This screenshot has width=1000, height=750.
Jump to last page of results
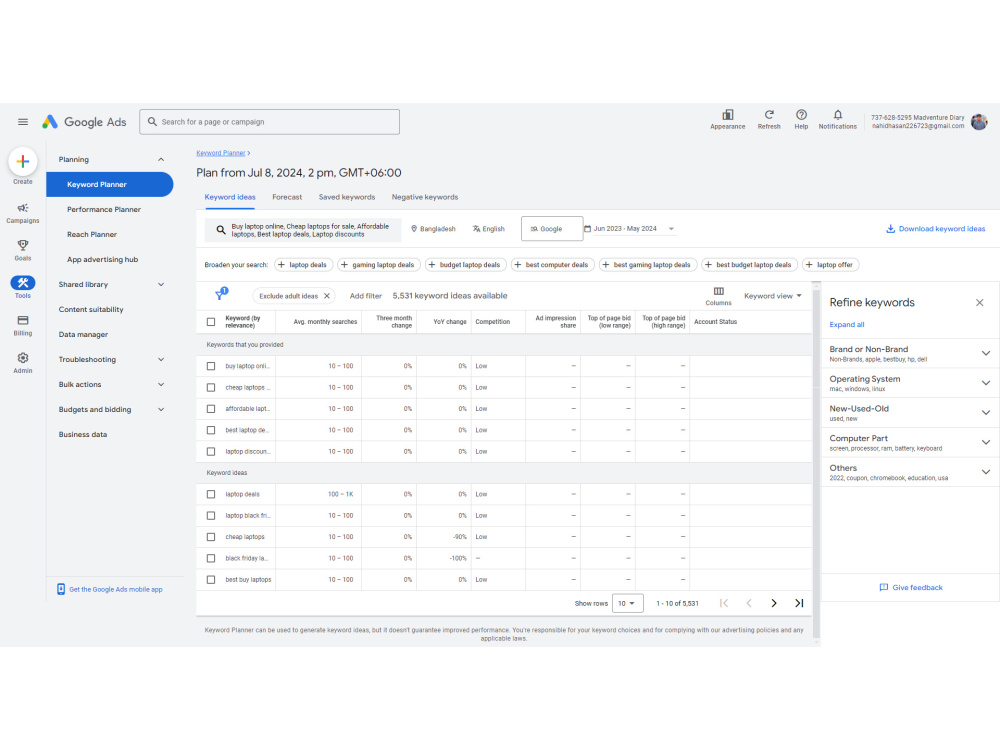point(799,603)
